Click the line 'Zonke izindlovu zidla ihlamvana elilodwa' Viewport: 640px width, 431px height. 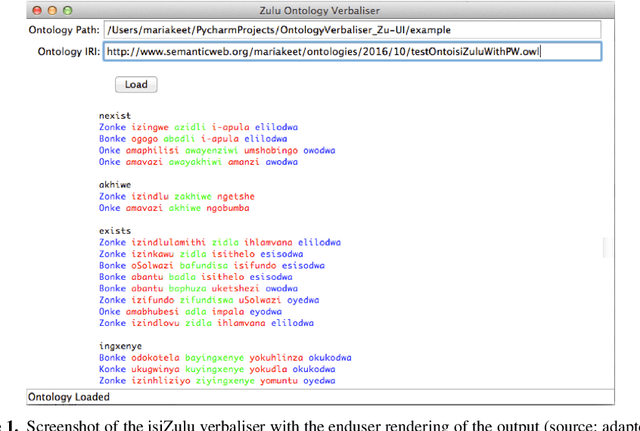click(206, 323)
